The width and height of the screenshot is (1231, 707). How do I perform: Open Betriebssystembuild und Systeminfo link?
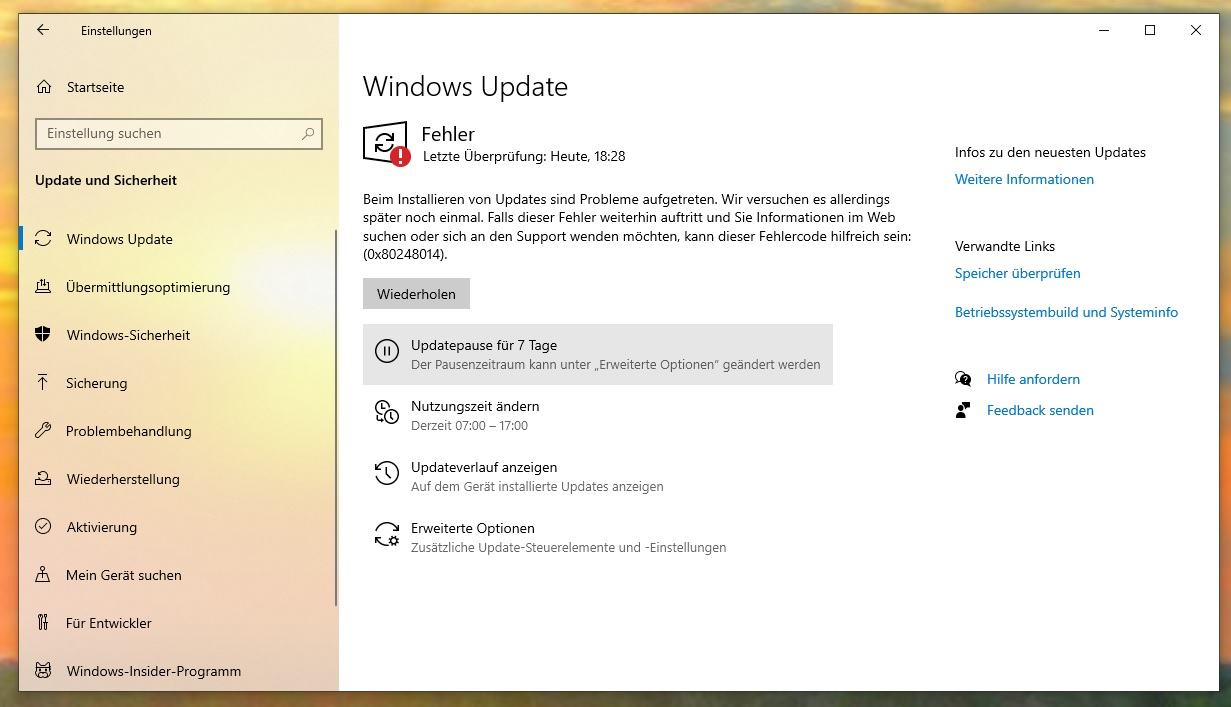click(x=1066, y=312)
